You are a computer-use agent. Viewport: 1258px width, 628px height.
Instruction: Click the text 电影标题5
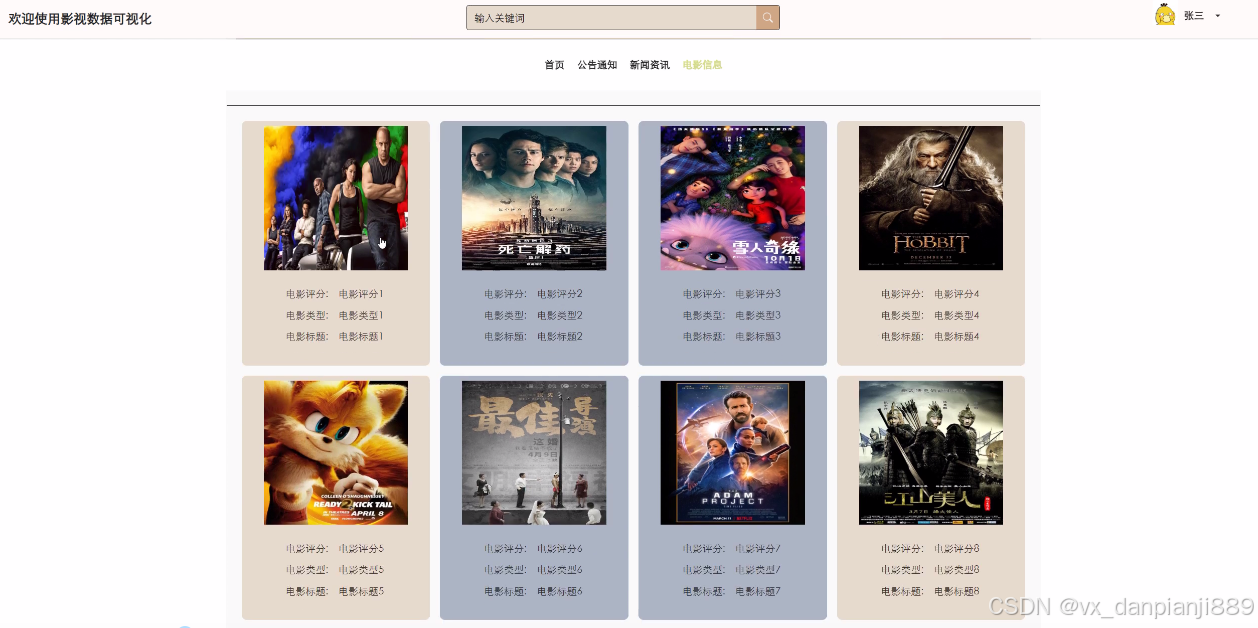click(x=361, y=592)
